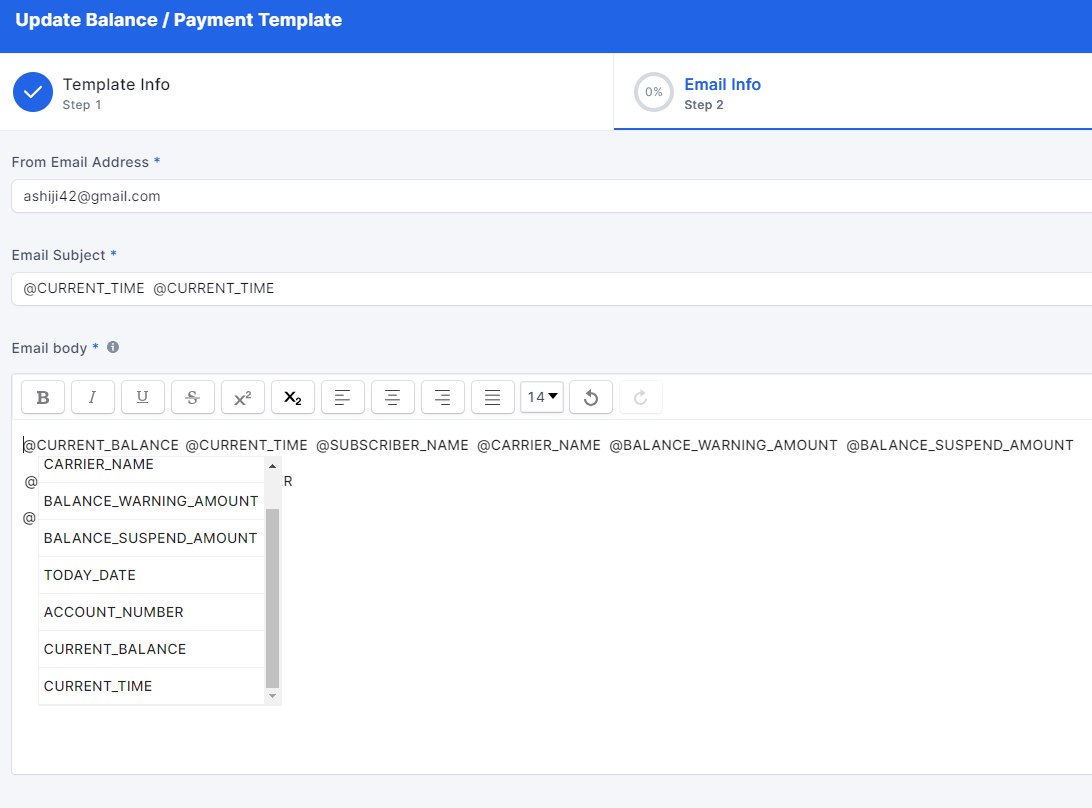
Task: Justify text in email editor
Action: point(493,397)
